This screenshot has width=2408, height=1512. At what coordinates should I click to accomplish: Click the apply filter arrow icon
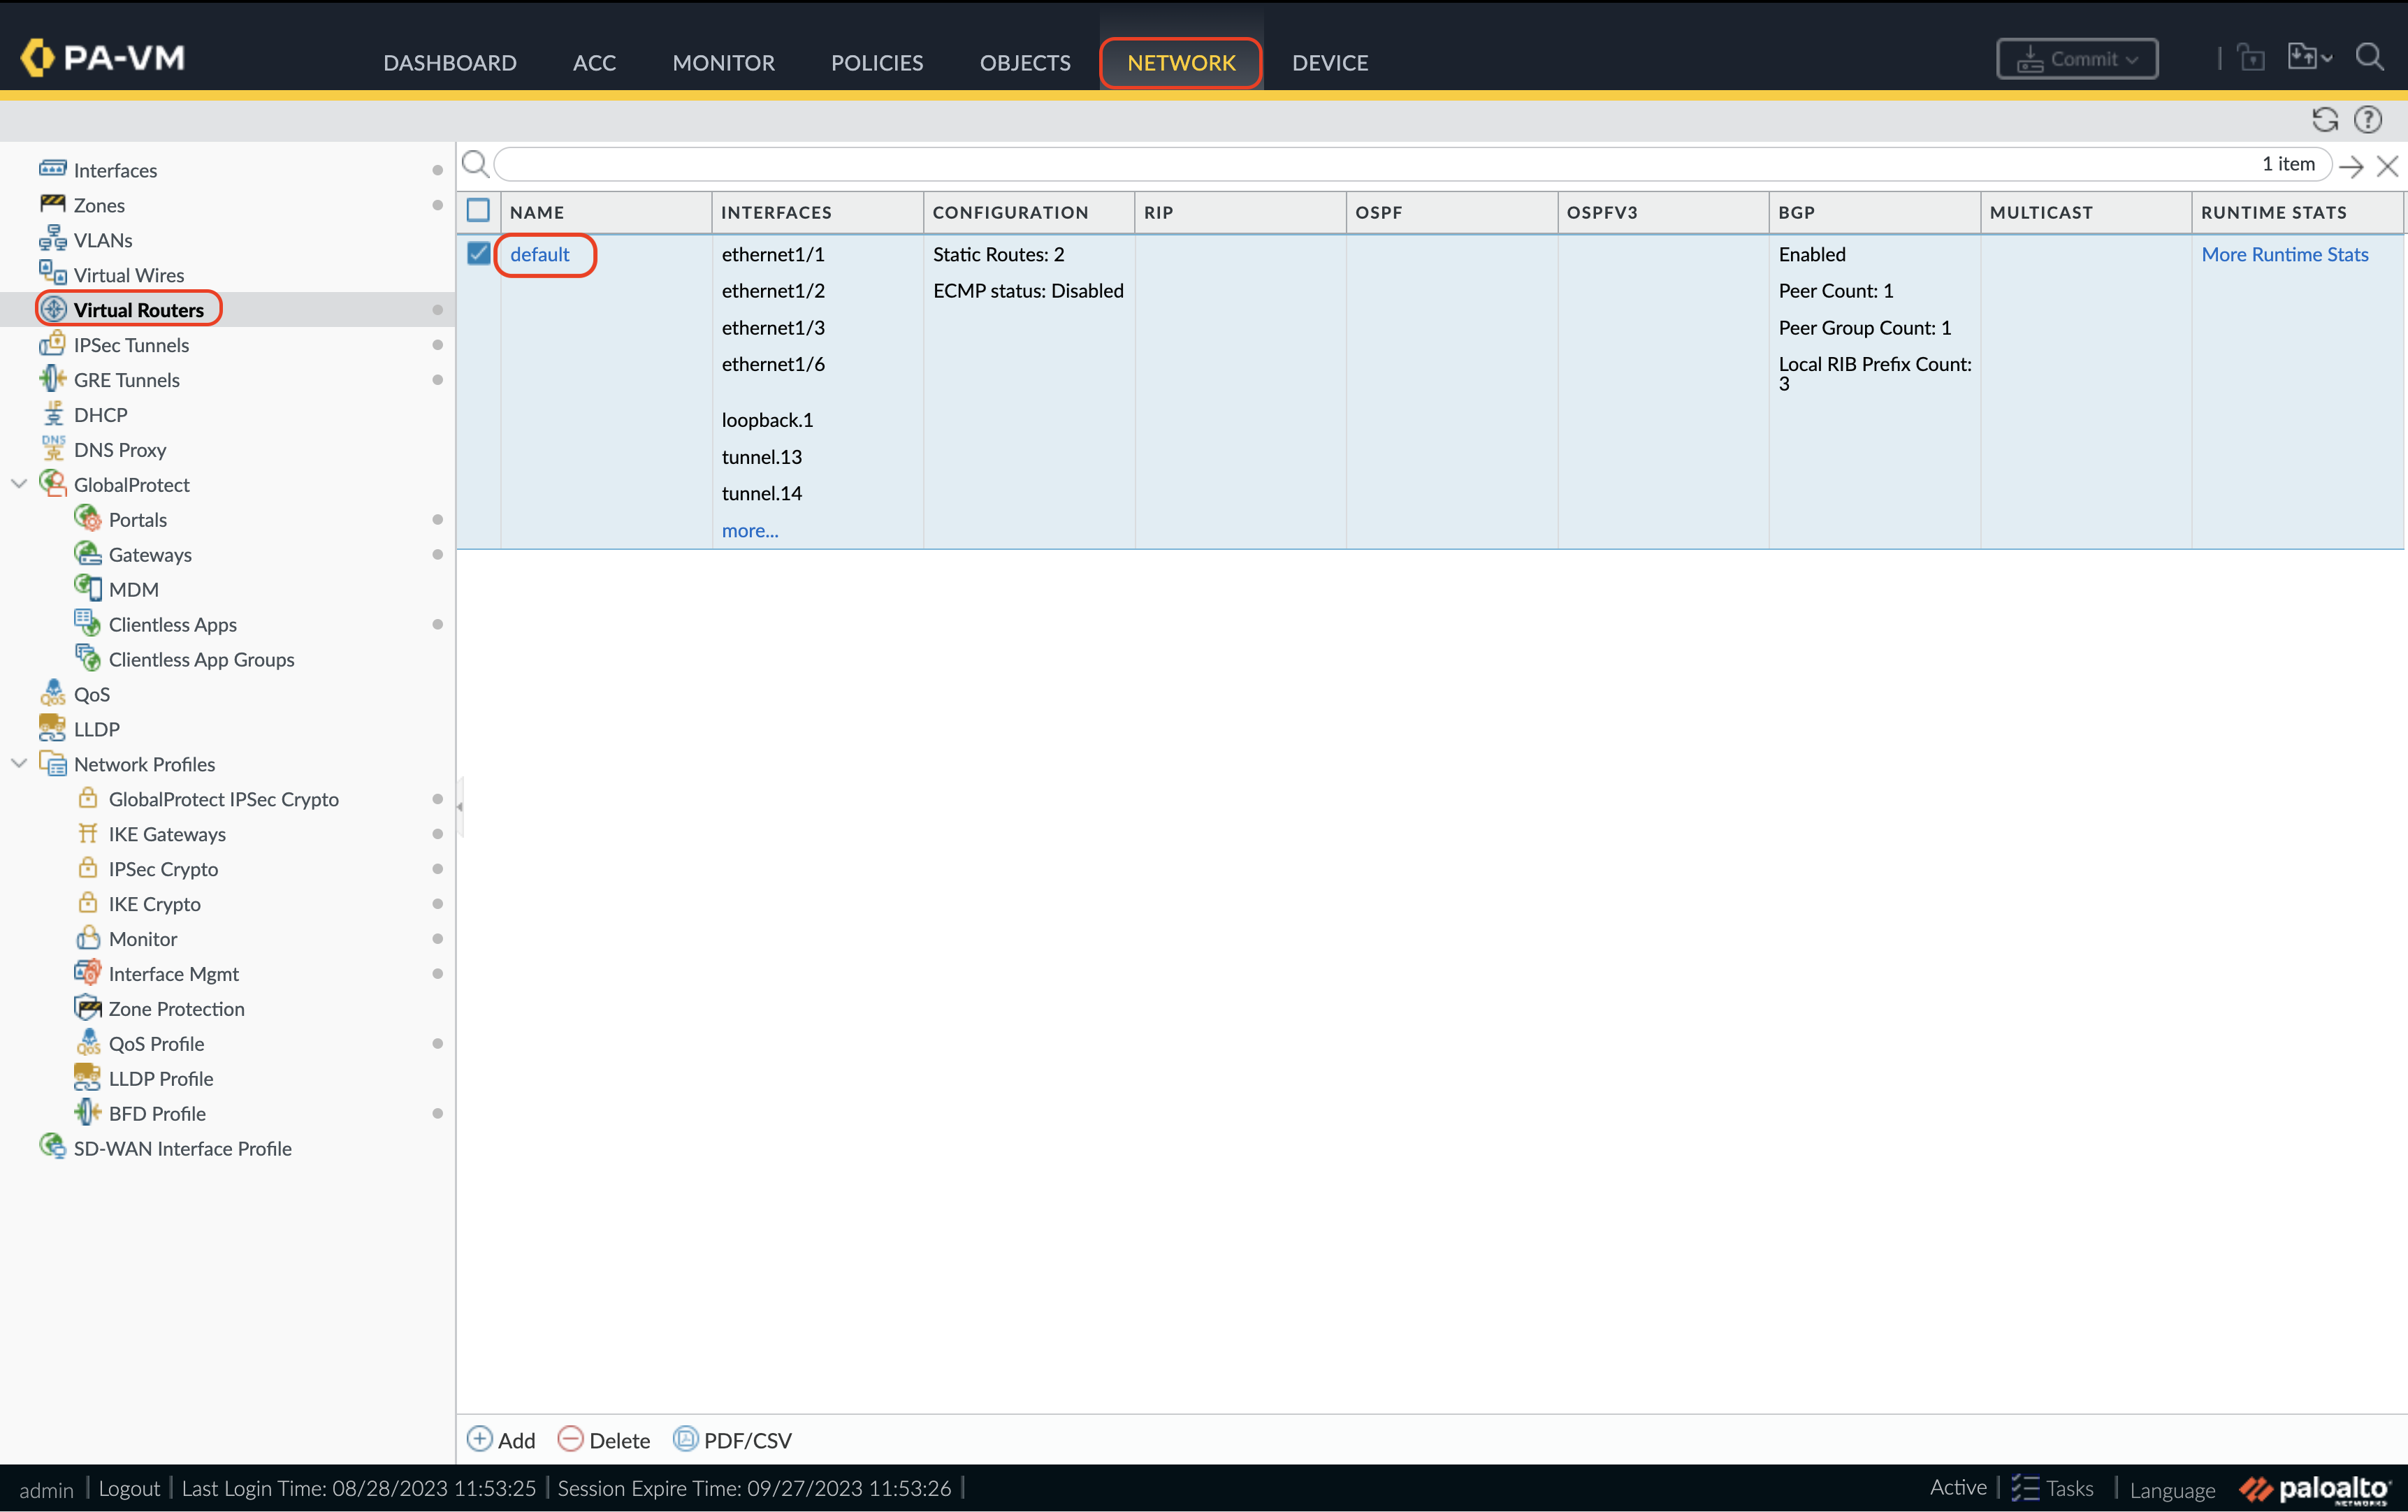(2351, 166)
